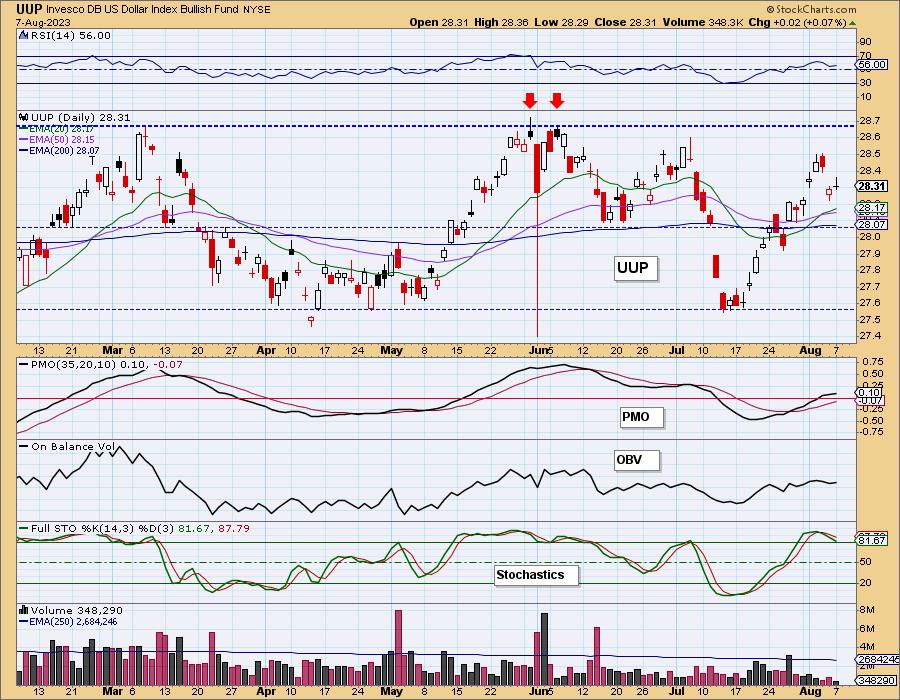Click the Volume 348.3K header value
This screenshot has width=900, height=700.
[x=703, y=22]
